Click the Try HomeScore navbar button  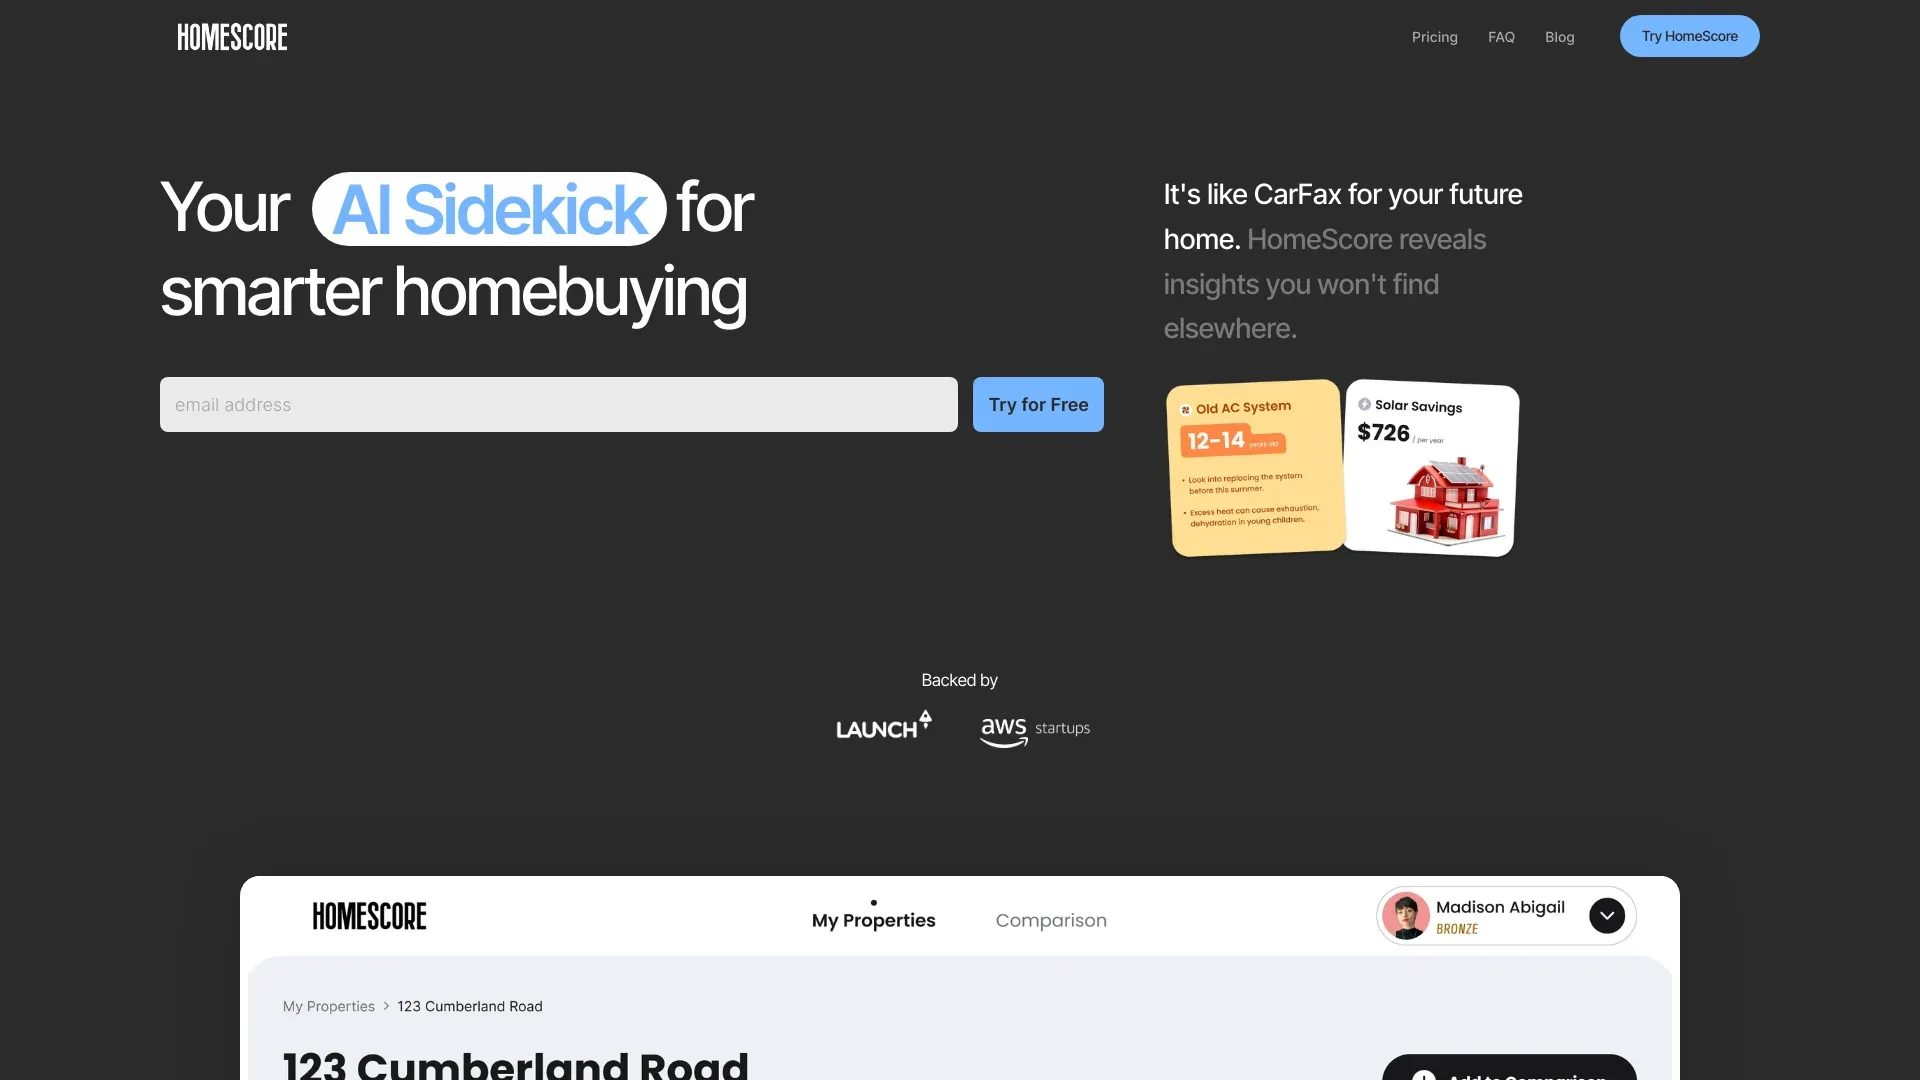(1689, 36)
